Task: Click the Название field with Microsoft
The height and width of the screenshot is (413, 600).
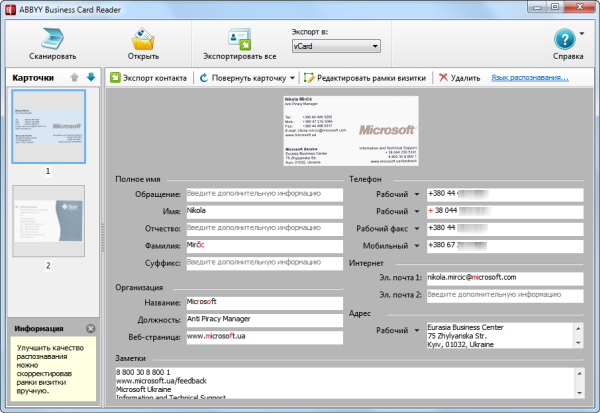Action: [x=264, y=303]
